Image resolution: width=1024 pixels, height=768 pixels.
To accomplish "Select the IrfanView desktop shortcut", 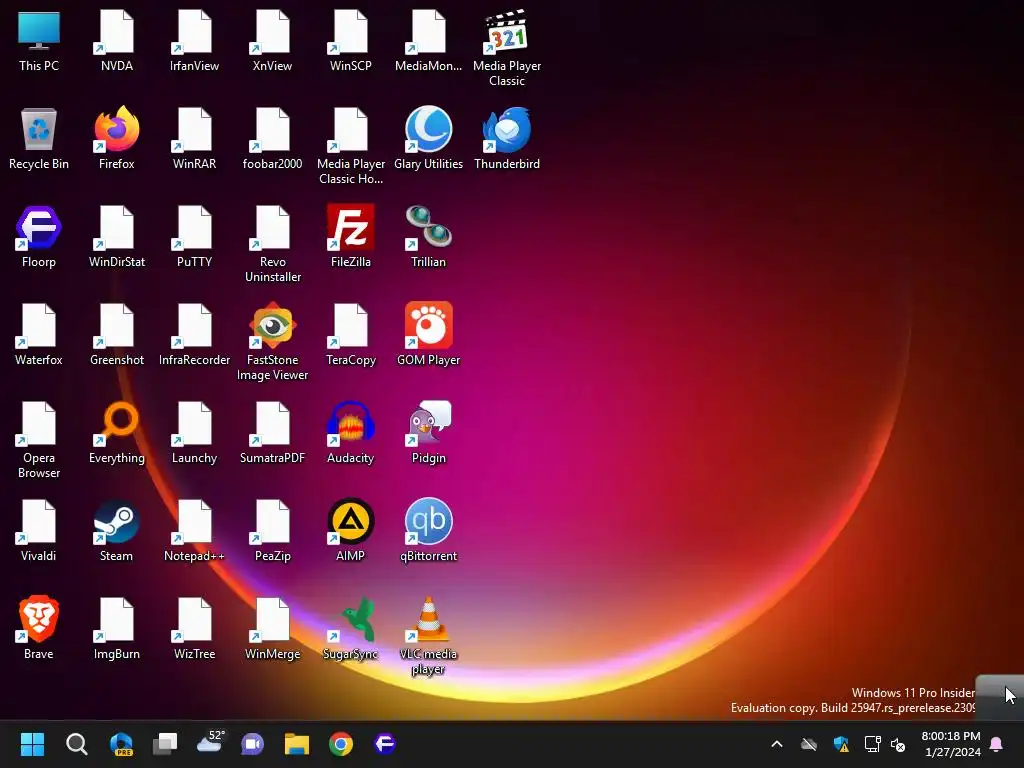I will 194,41.
